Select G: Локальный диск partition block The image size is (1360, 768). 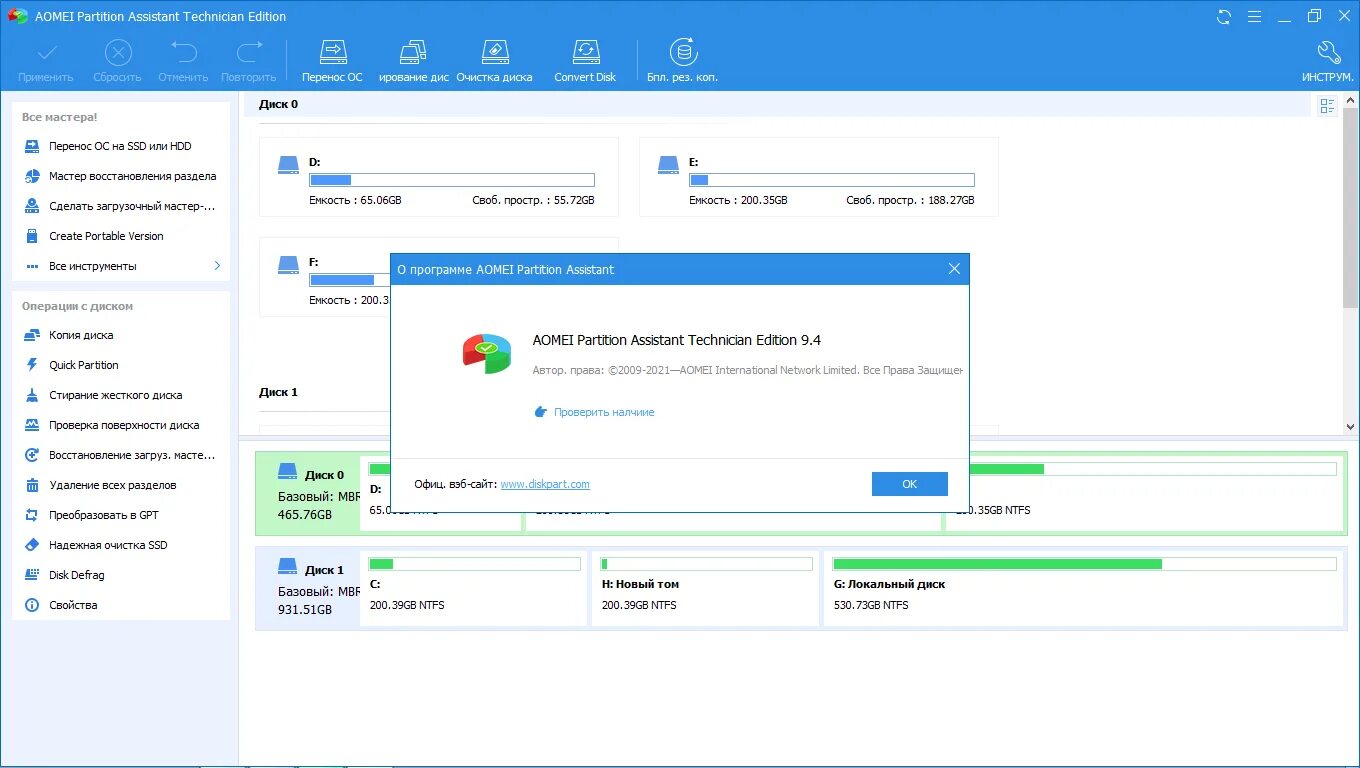click(1084, 588)
